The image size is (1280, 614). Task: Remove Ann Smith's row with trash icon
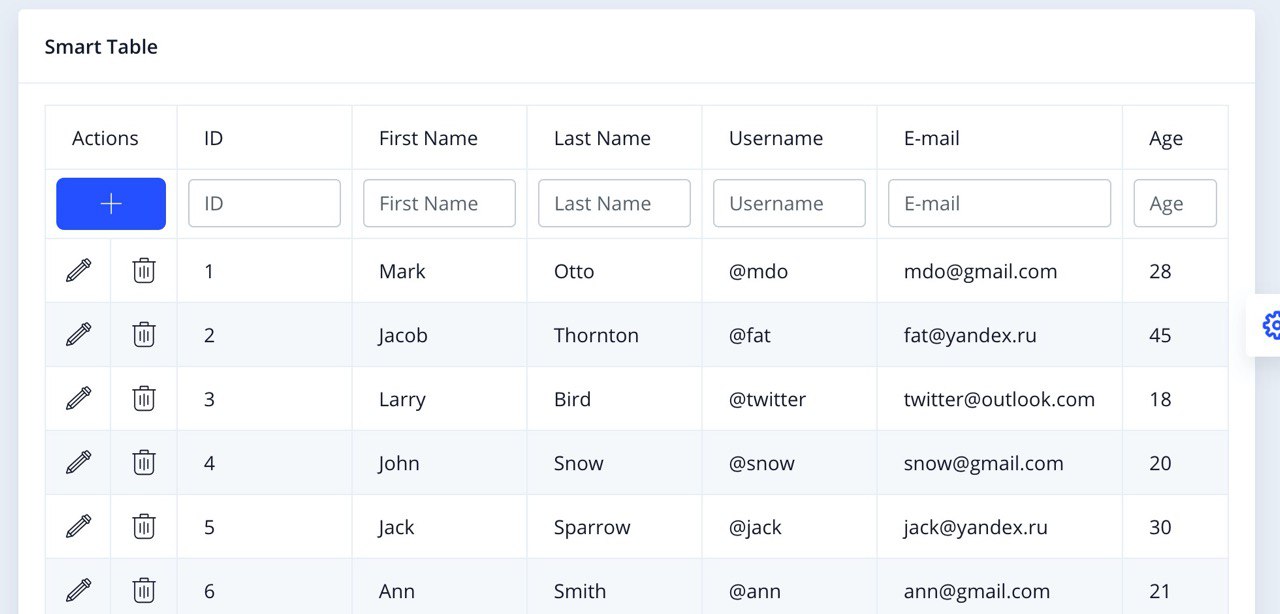pyautogui.click(x=144, y=590)
